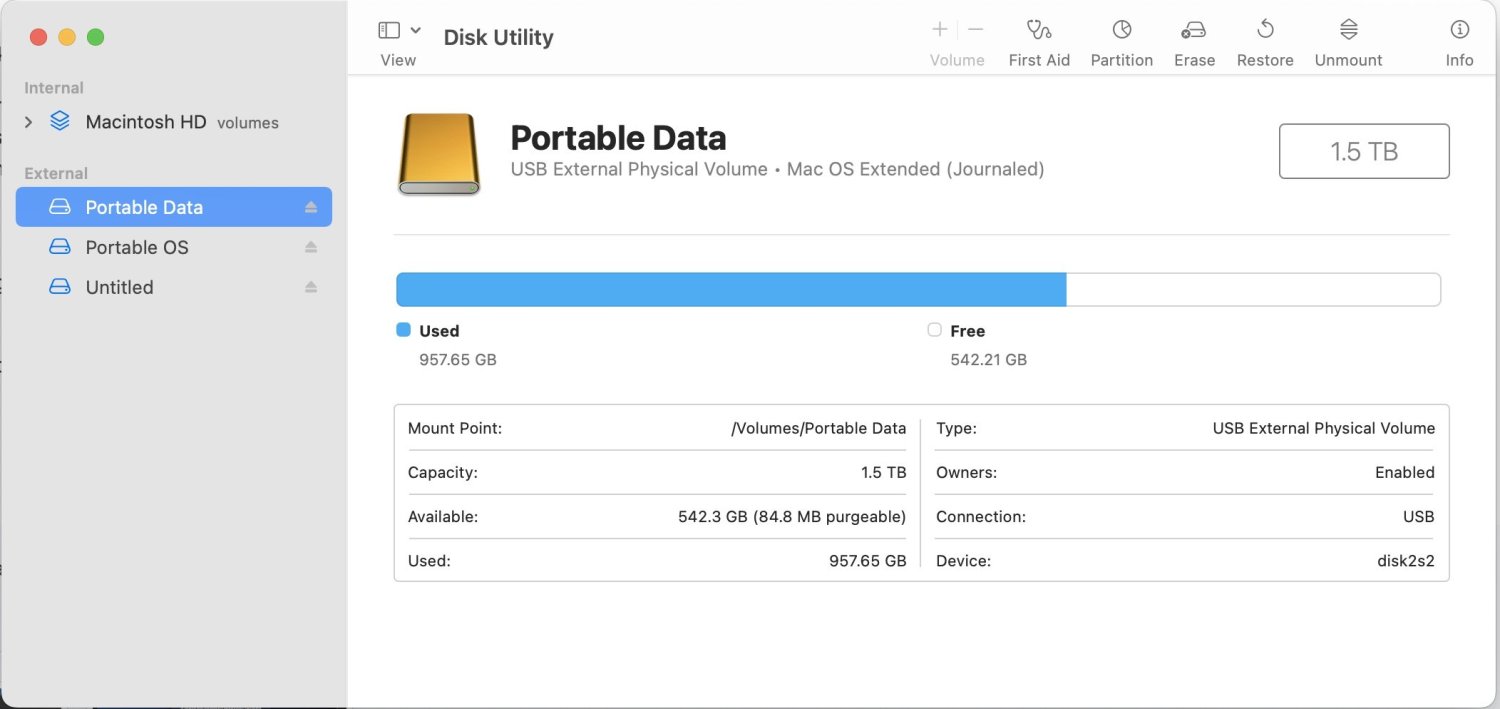1500x709 pixels.
Task: Select Portable OS in the sidebar
Action: (x=137, y=247)
